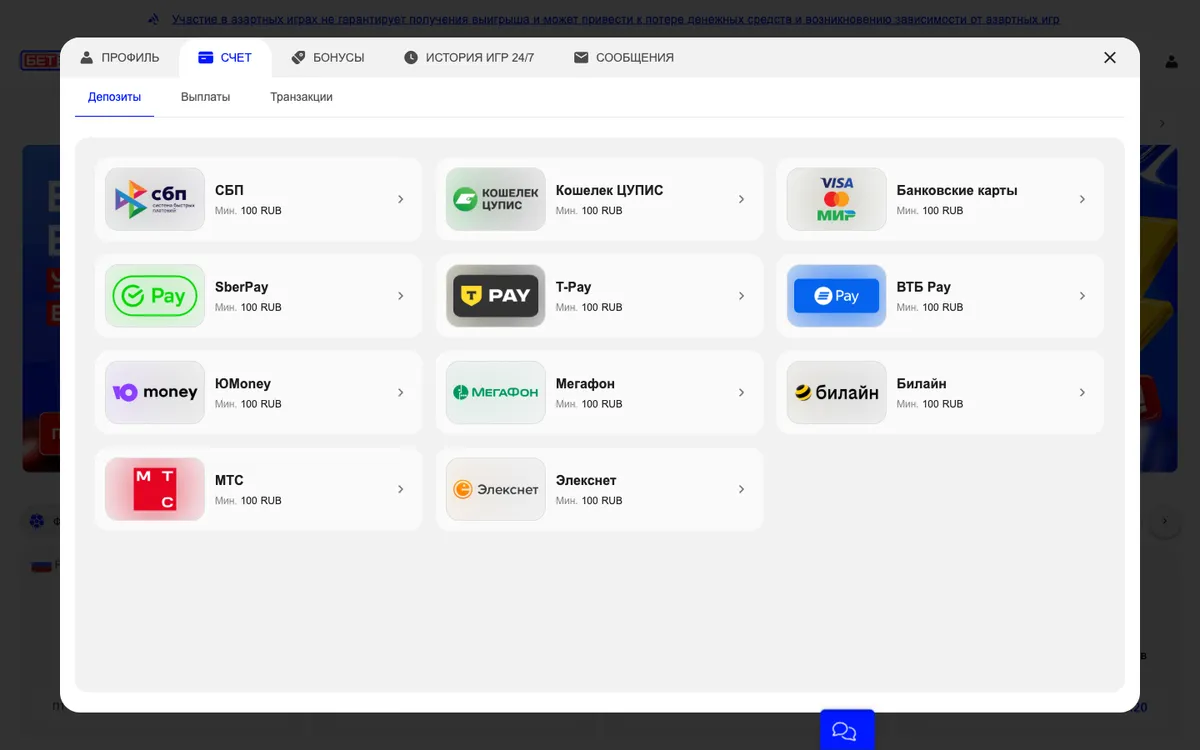1200x750 pixels.
Task: Open the live chat widget icon
Action: (x=847, y=731)
